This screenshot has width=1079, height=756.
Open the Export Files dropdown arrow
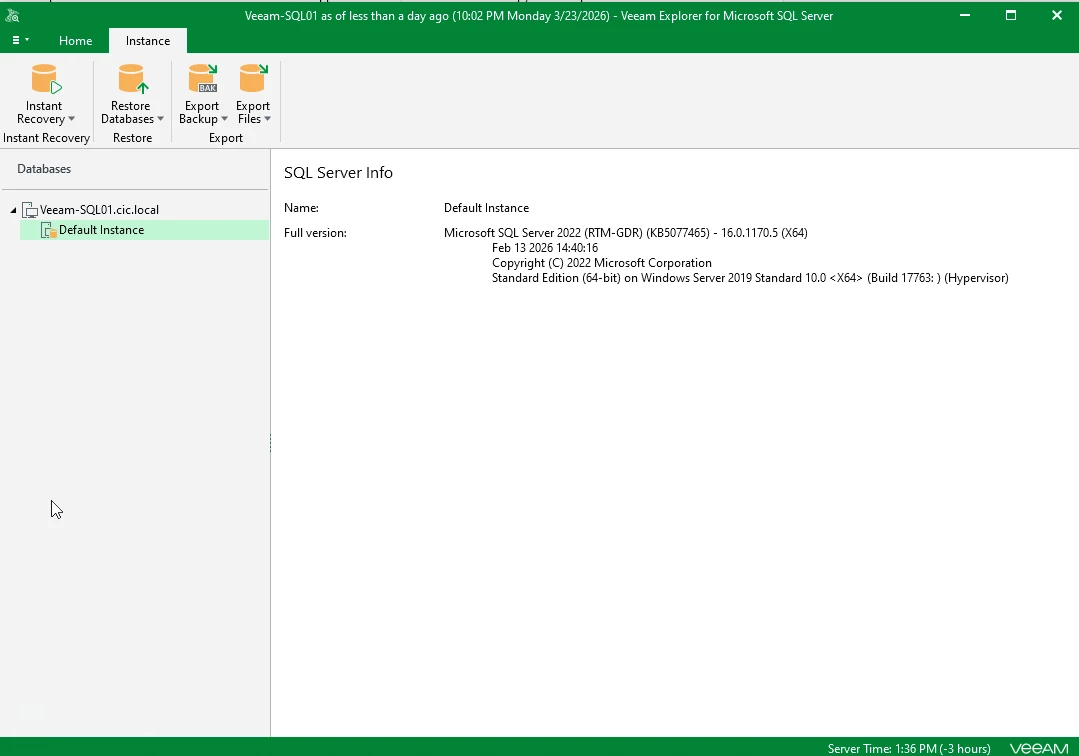tap(268, 119)
